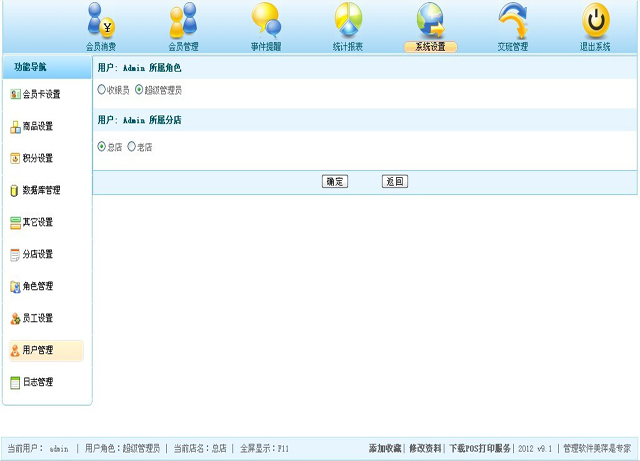640x461 pixels.
Task: Open the 统计报表 pie chart icon
Action: pos(348,21)
